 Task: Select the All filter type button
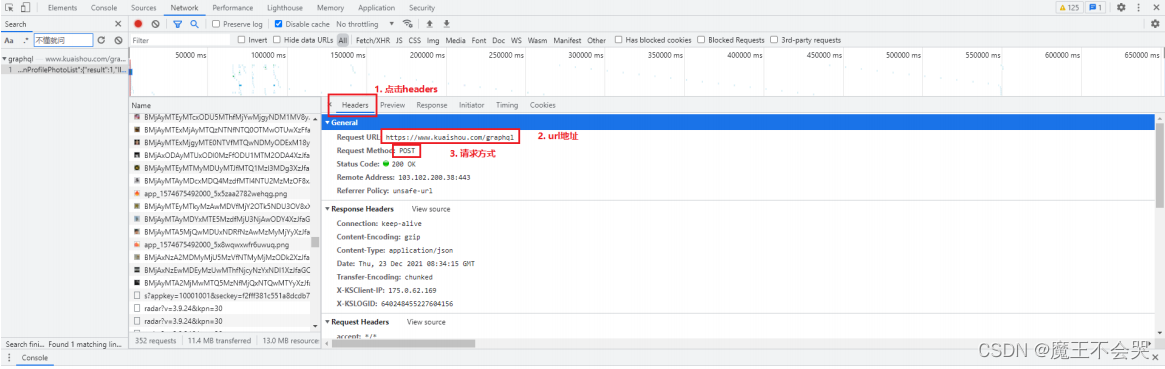(x=343, y=40)
